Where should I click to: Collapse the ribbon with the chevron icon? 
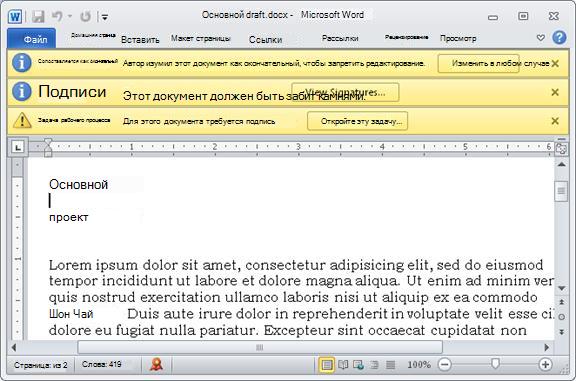click(x=540, y=37)
